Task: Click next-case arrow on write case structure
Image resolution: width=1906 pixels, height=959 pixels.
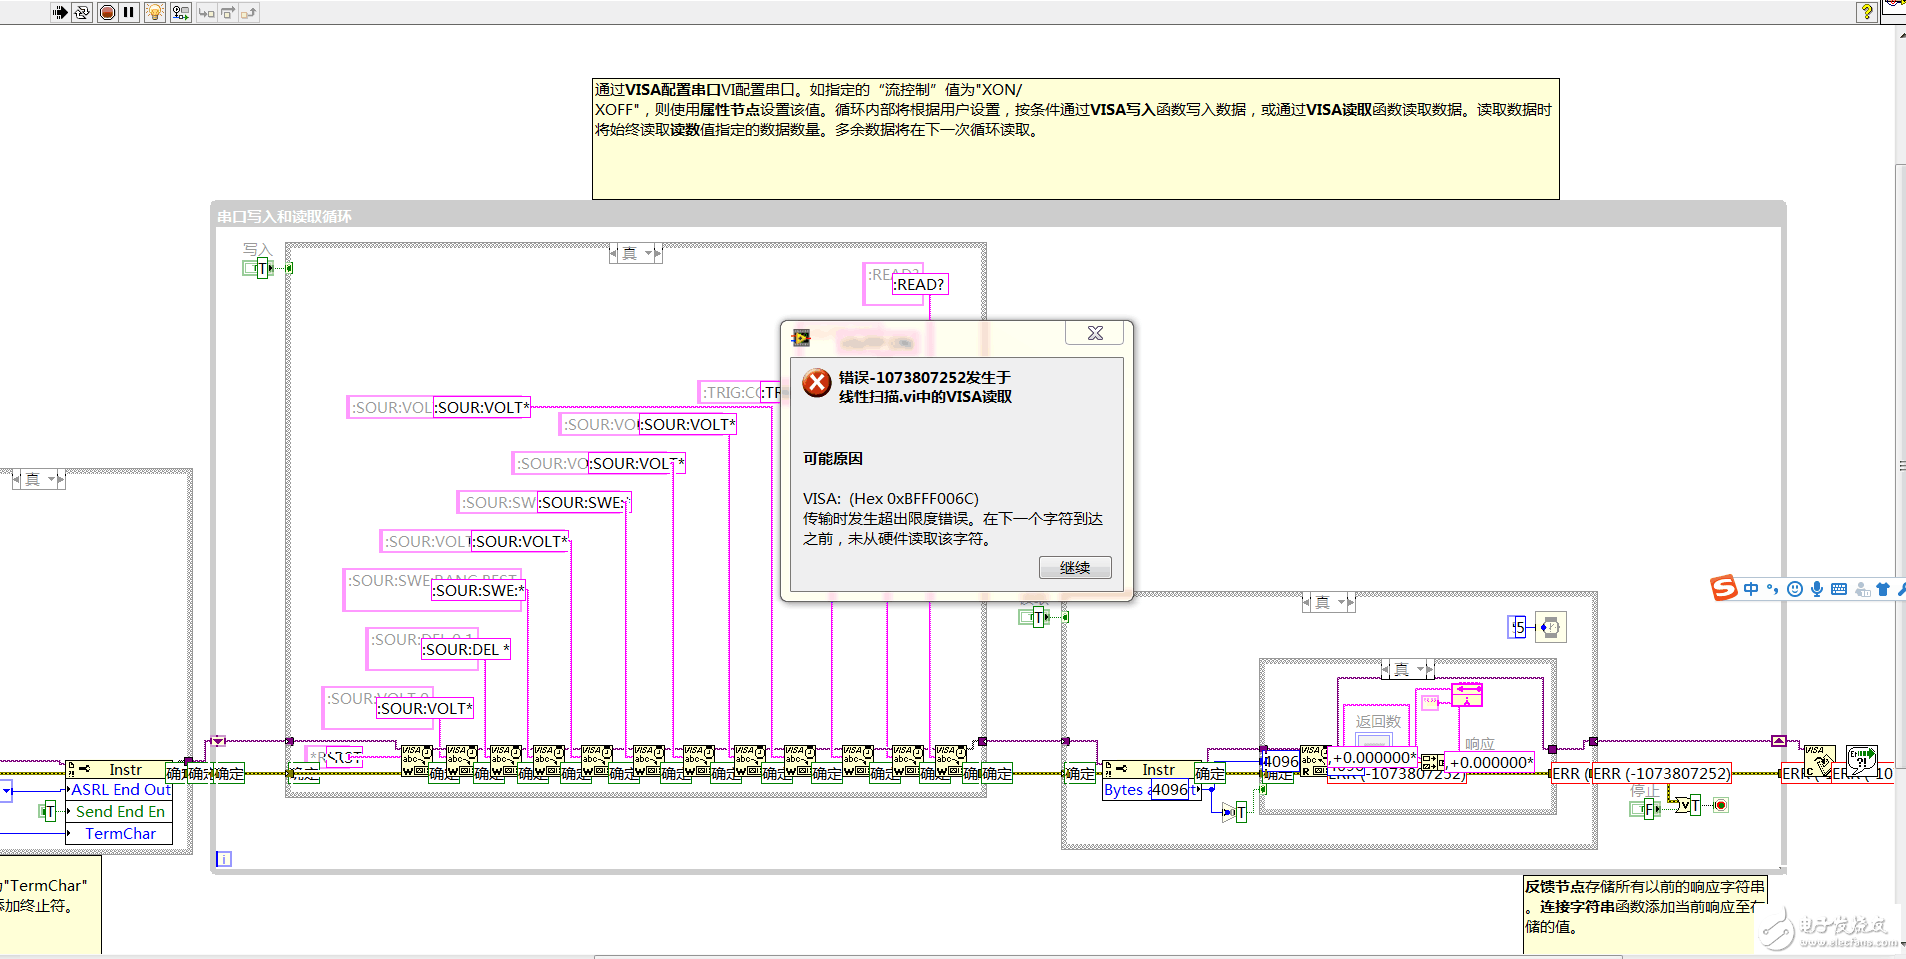Action: pyautogui.click(x=658, y=254)
